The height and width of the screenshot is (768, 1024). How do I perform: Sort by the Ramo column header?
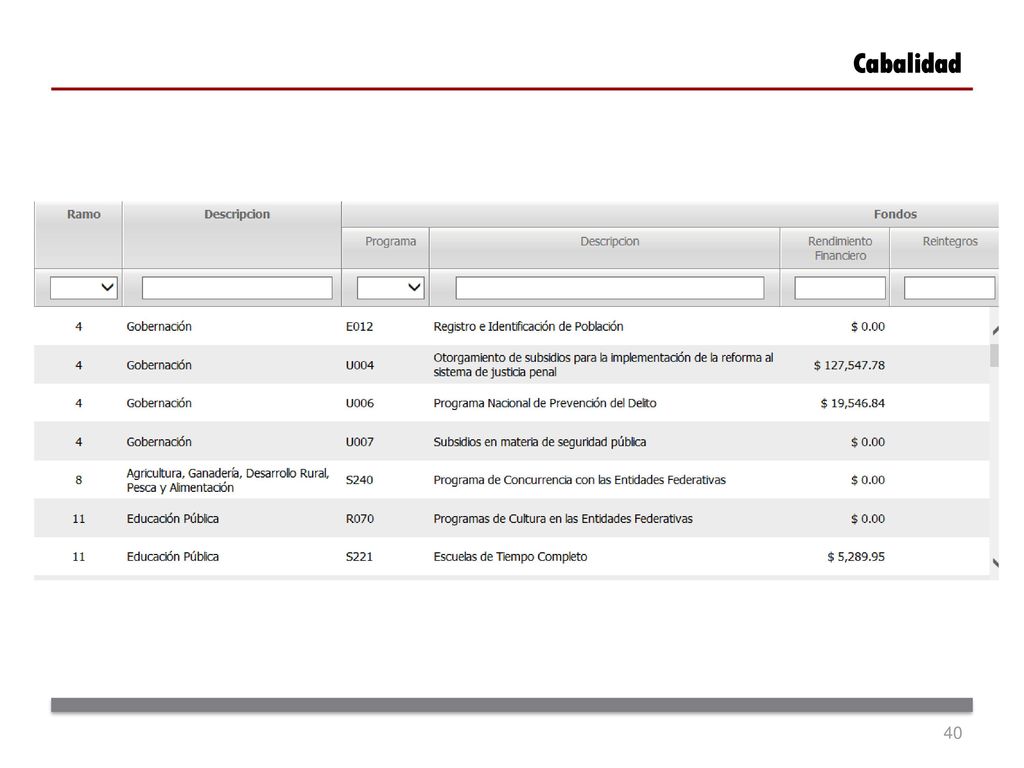(x=84, y=214)
